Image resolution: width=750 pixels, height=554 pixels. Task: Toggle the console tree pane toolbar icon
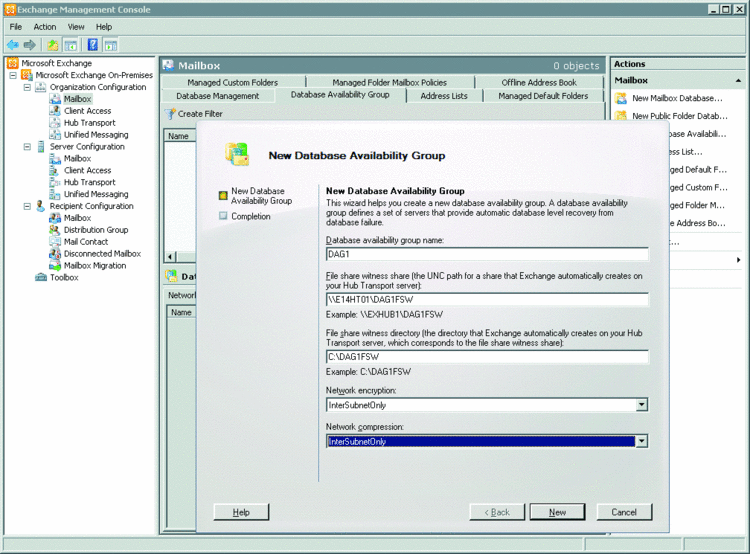point(70,45)
